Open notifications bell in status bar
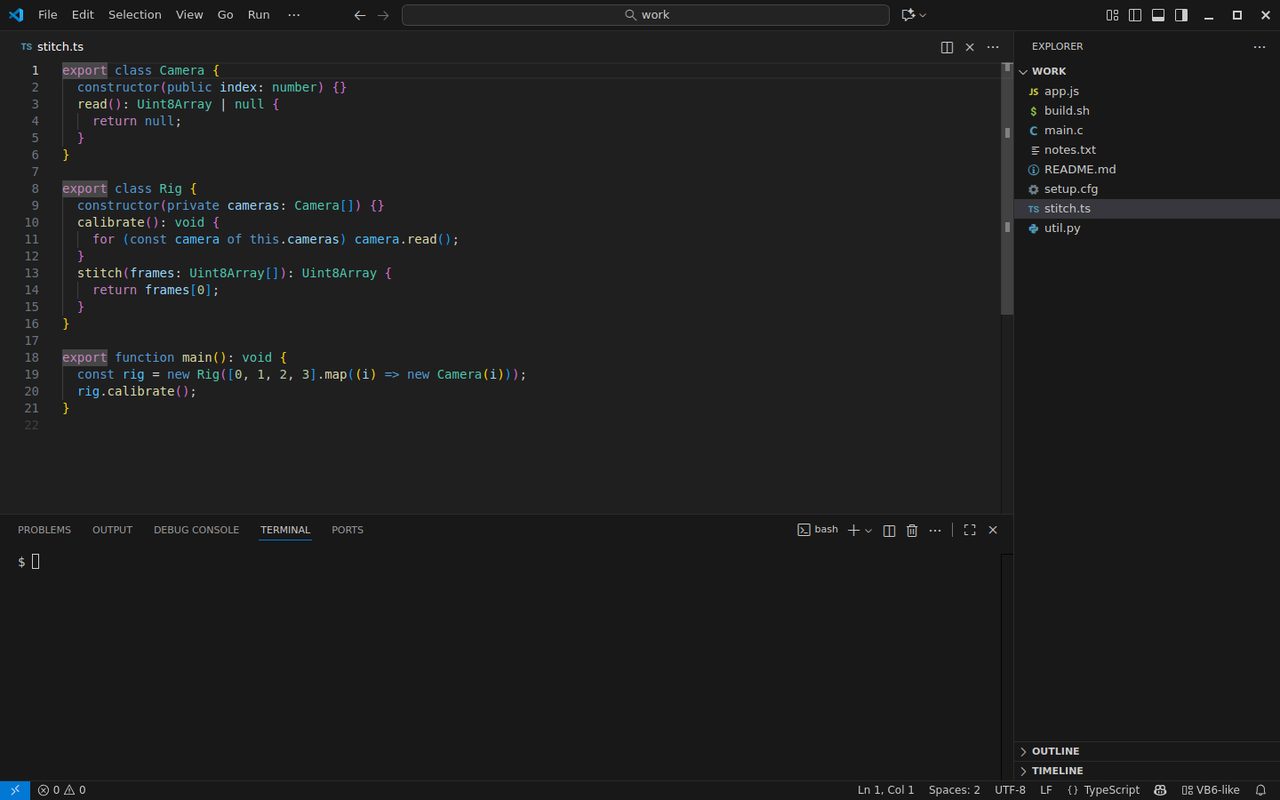Image resolution: width=1280 pixels, height=800 pixels. [x=1261, y=790]
